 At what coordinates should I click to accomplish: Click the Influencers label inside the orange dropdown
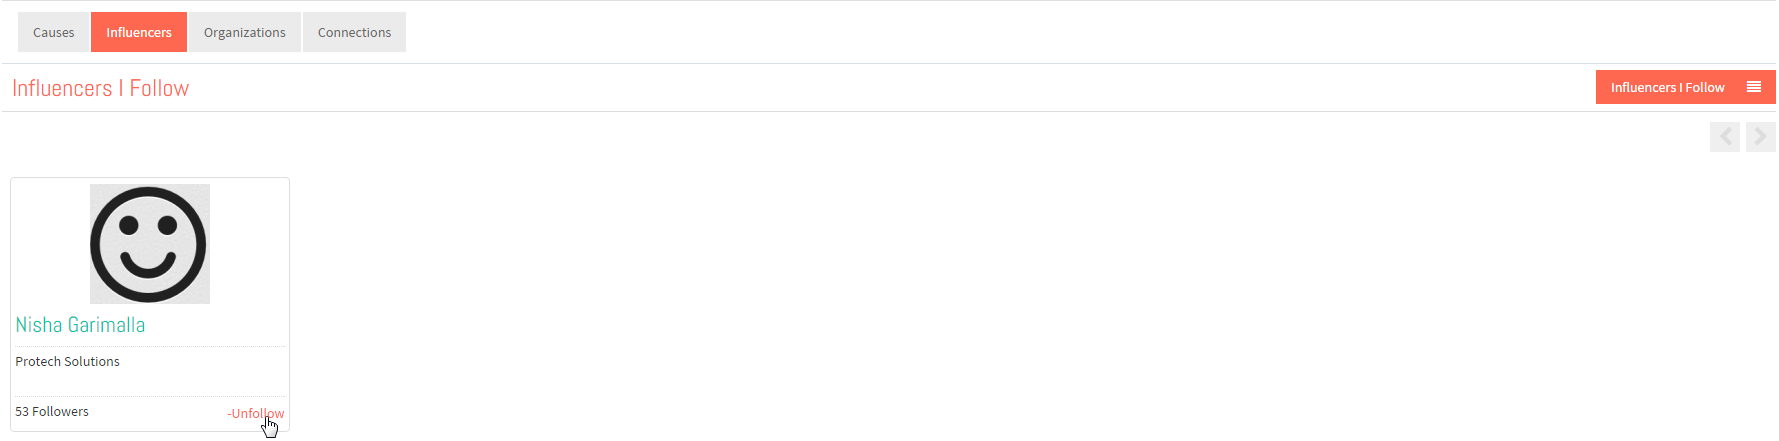coord(1643,88)
